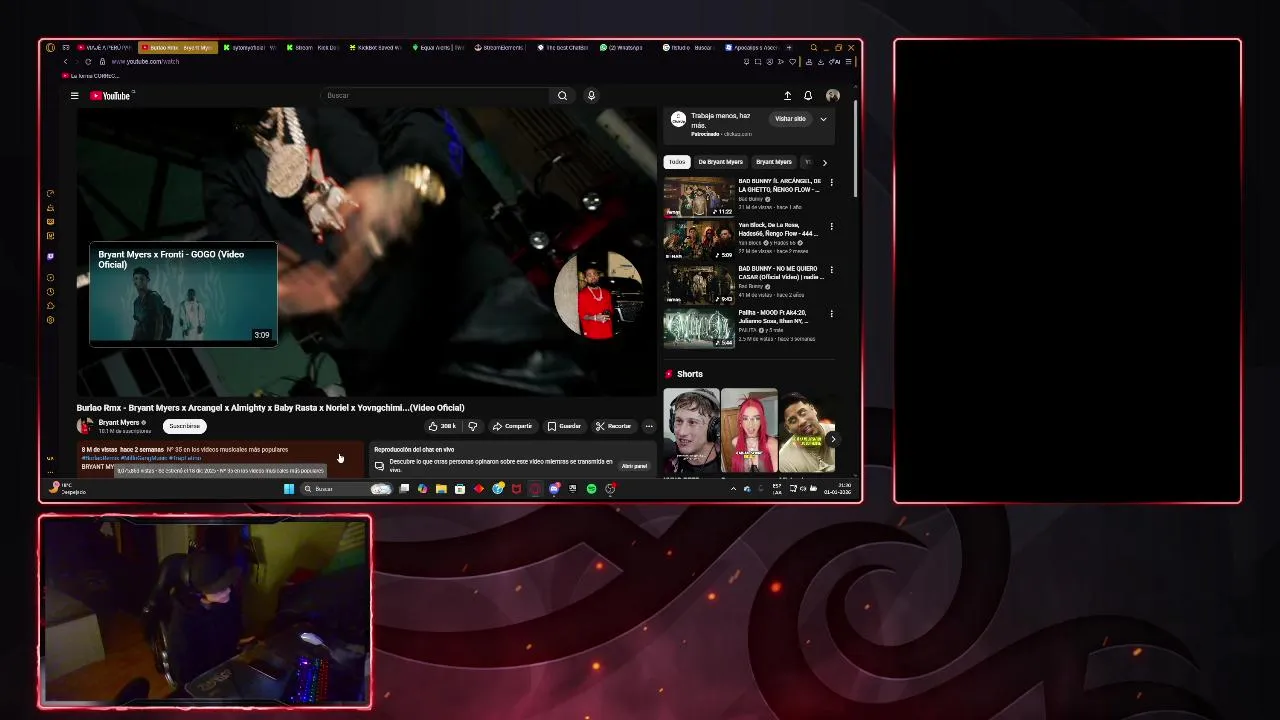Open the Twitch icon in browser sidebar

[50, 257]
